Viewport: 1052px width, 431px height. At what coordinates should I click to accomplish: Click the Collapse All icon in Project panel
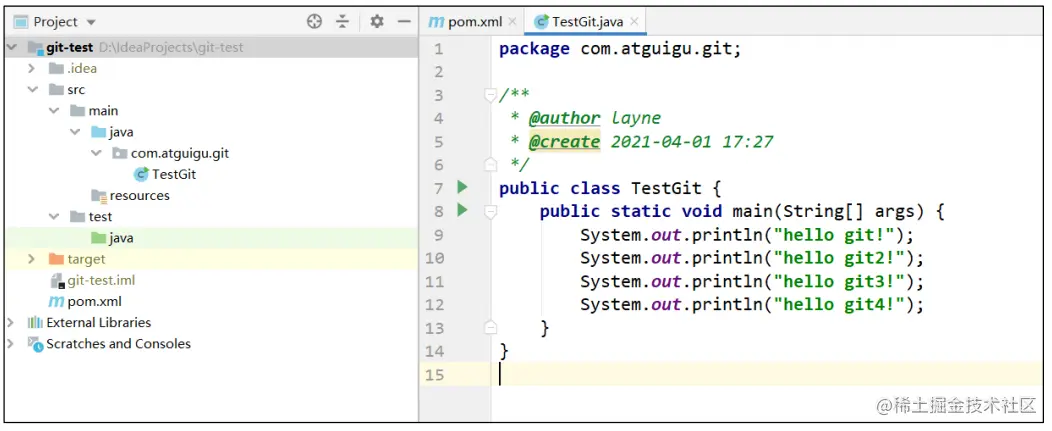pos(342,21)
